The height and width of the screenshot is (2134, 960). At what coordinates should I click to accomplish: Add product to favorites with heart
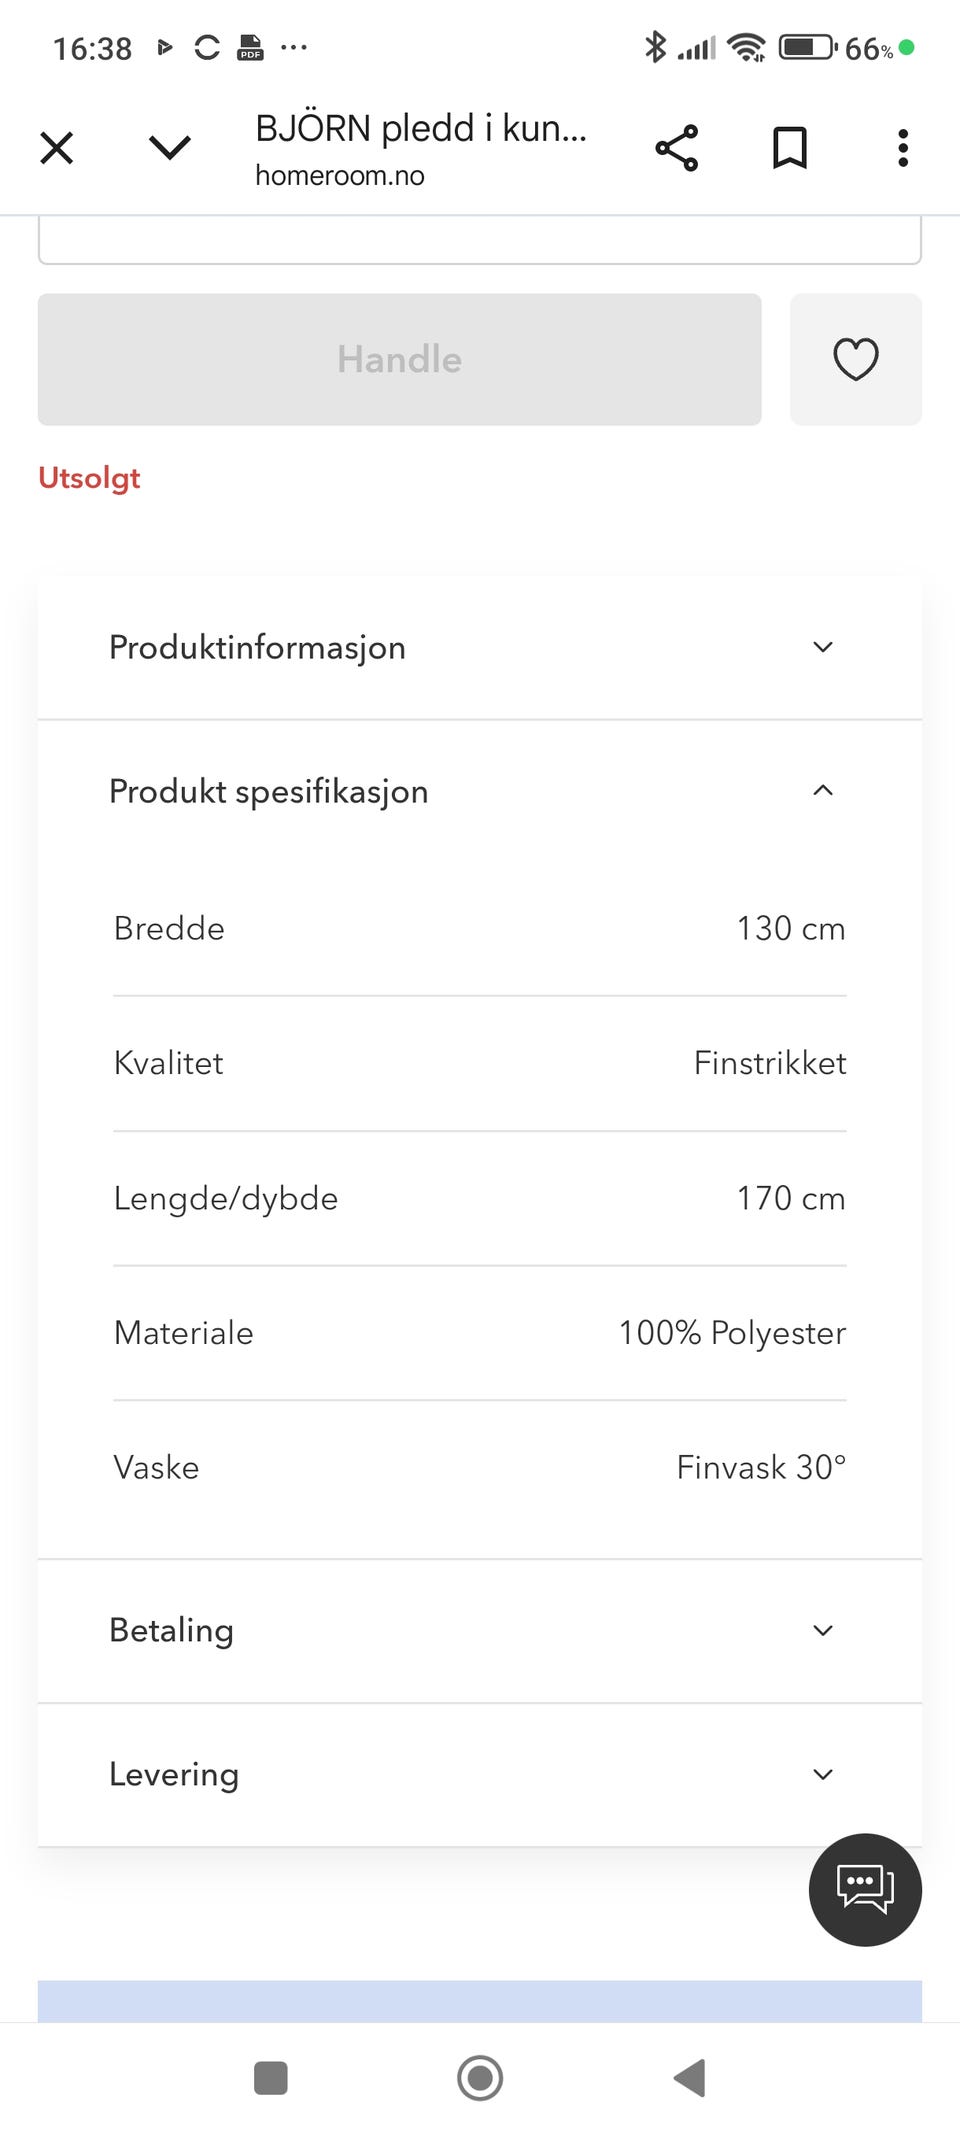tap(856, 359)
